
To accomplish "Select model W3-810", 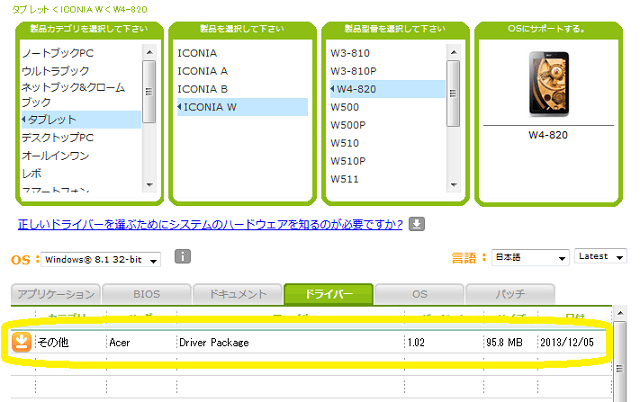I will click(350, 53).
